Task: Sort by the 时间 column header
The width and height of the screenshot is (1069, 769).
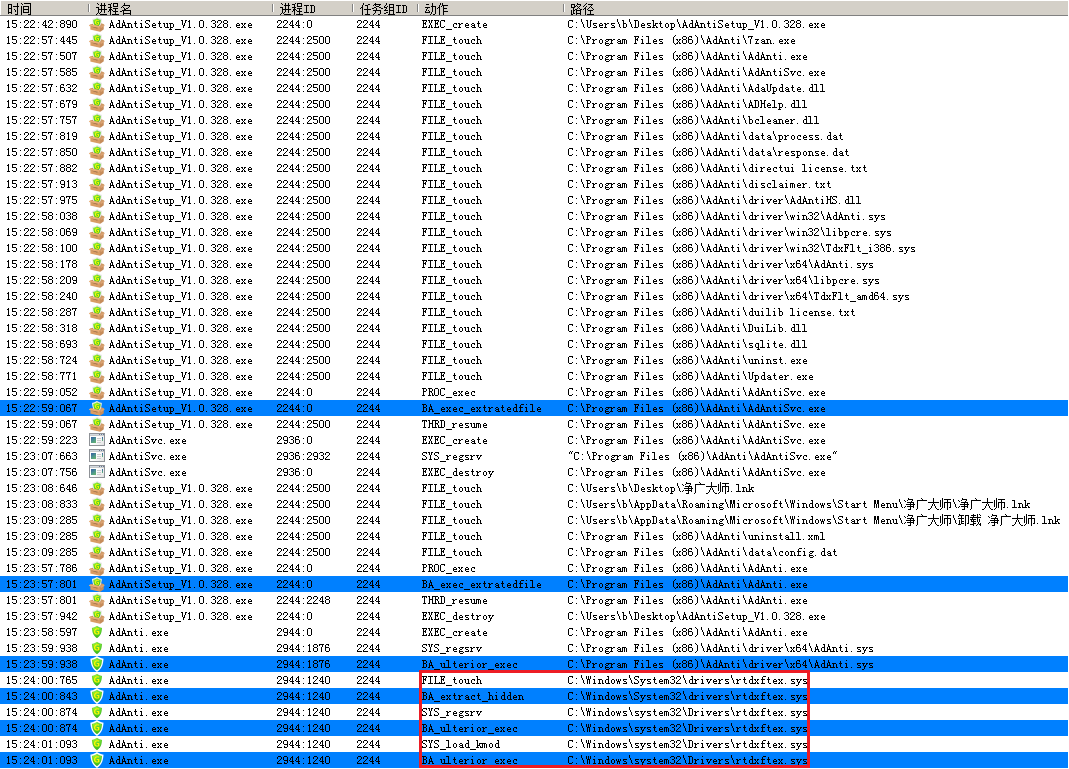Action: pos(44,8)
